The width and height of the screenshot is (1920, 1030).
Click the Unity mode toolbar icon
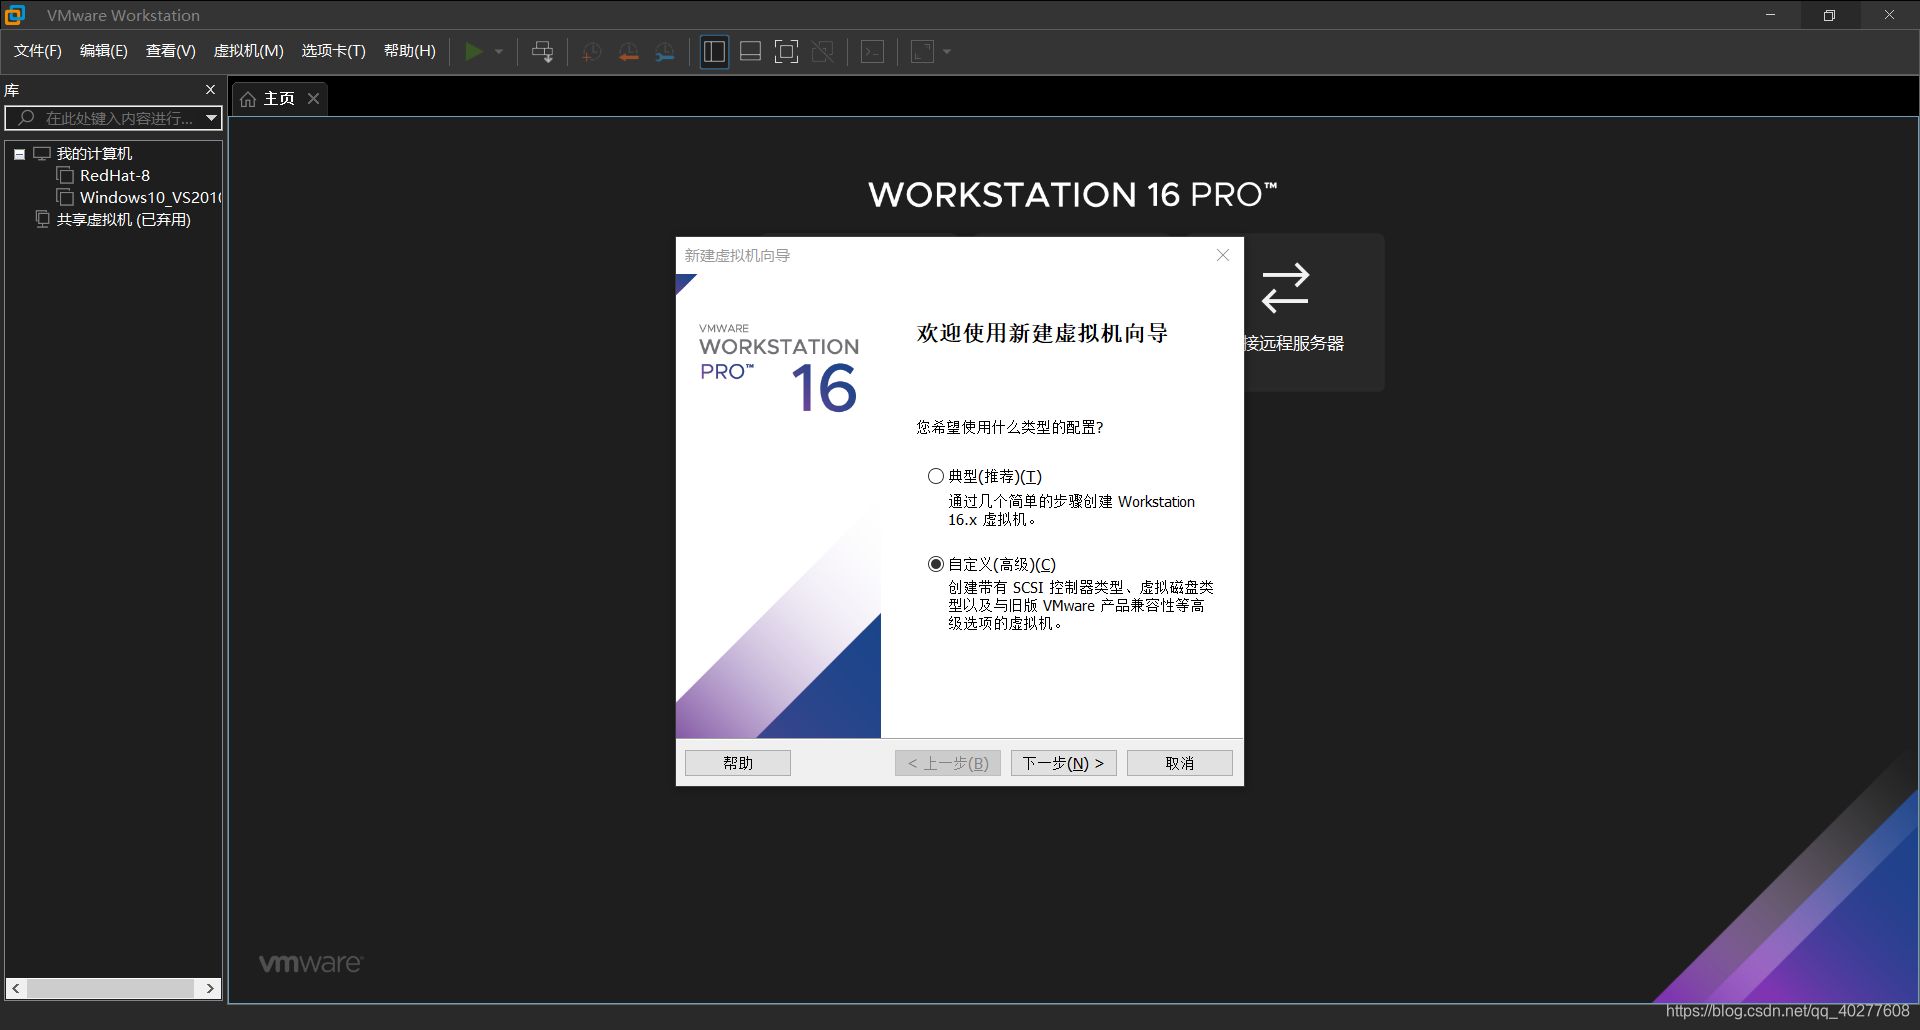[x=823, y=52]
